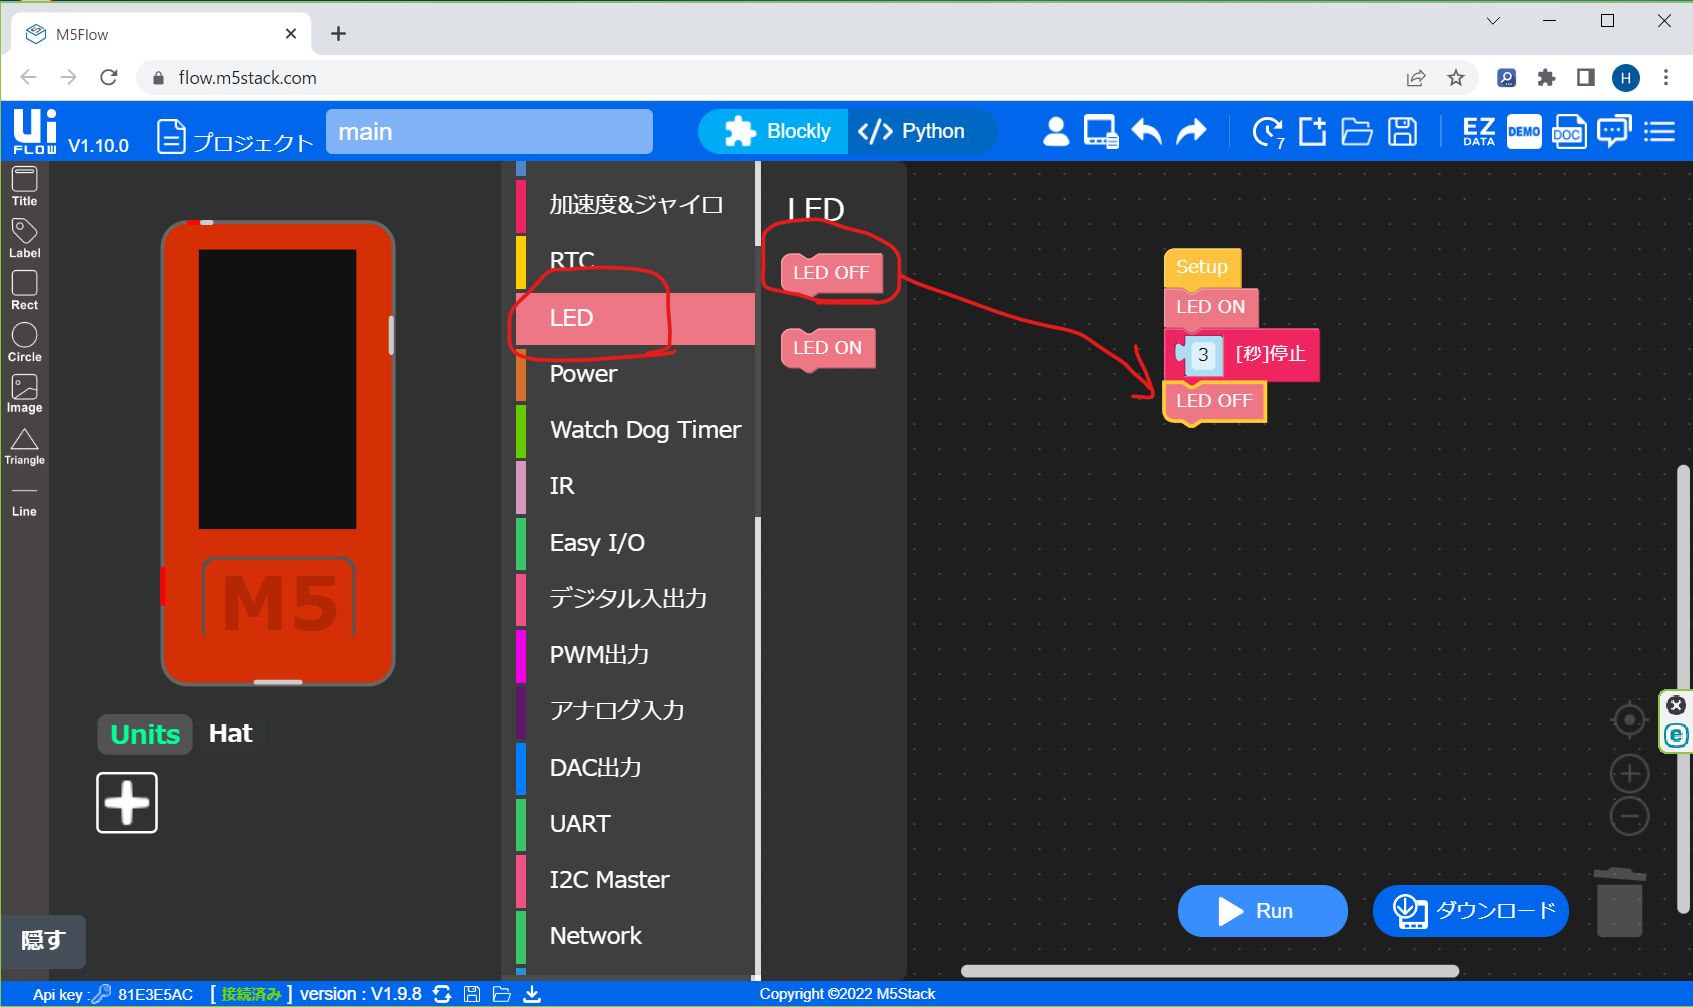Click the Run button
The height and width of the screenshot is (1007, 1693).
1262,911
